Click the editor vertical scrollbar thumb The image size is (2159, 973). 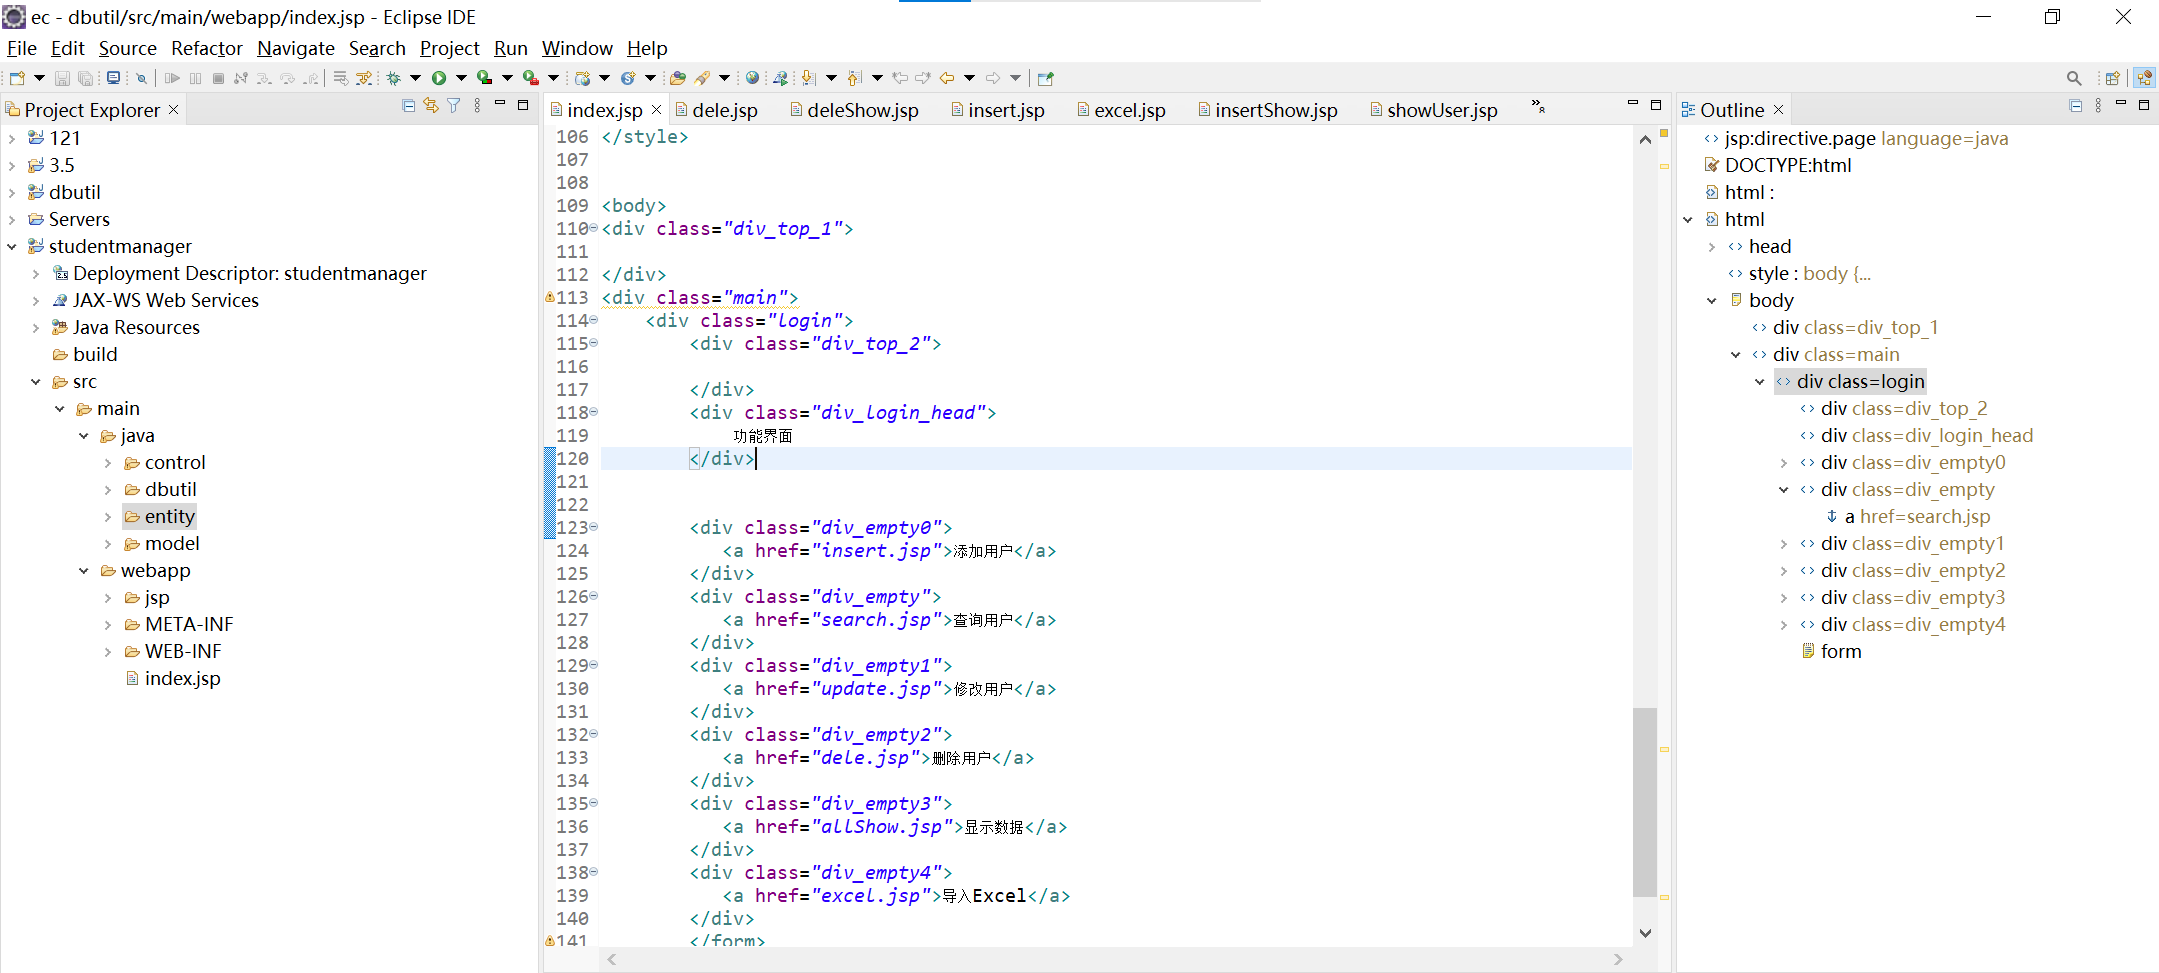(1645, 802)
